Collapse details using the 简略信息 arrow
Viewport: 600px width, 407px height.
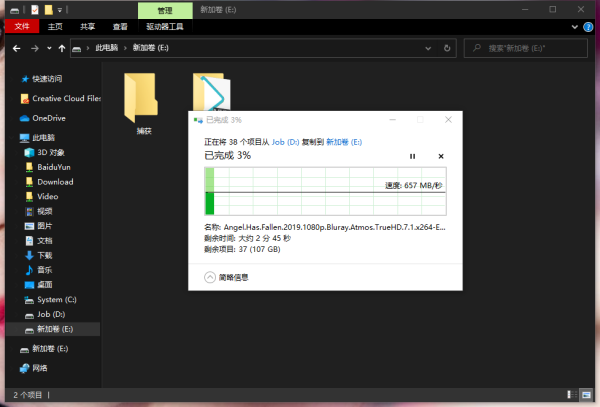point(210,277)
